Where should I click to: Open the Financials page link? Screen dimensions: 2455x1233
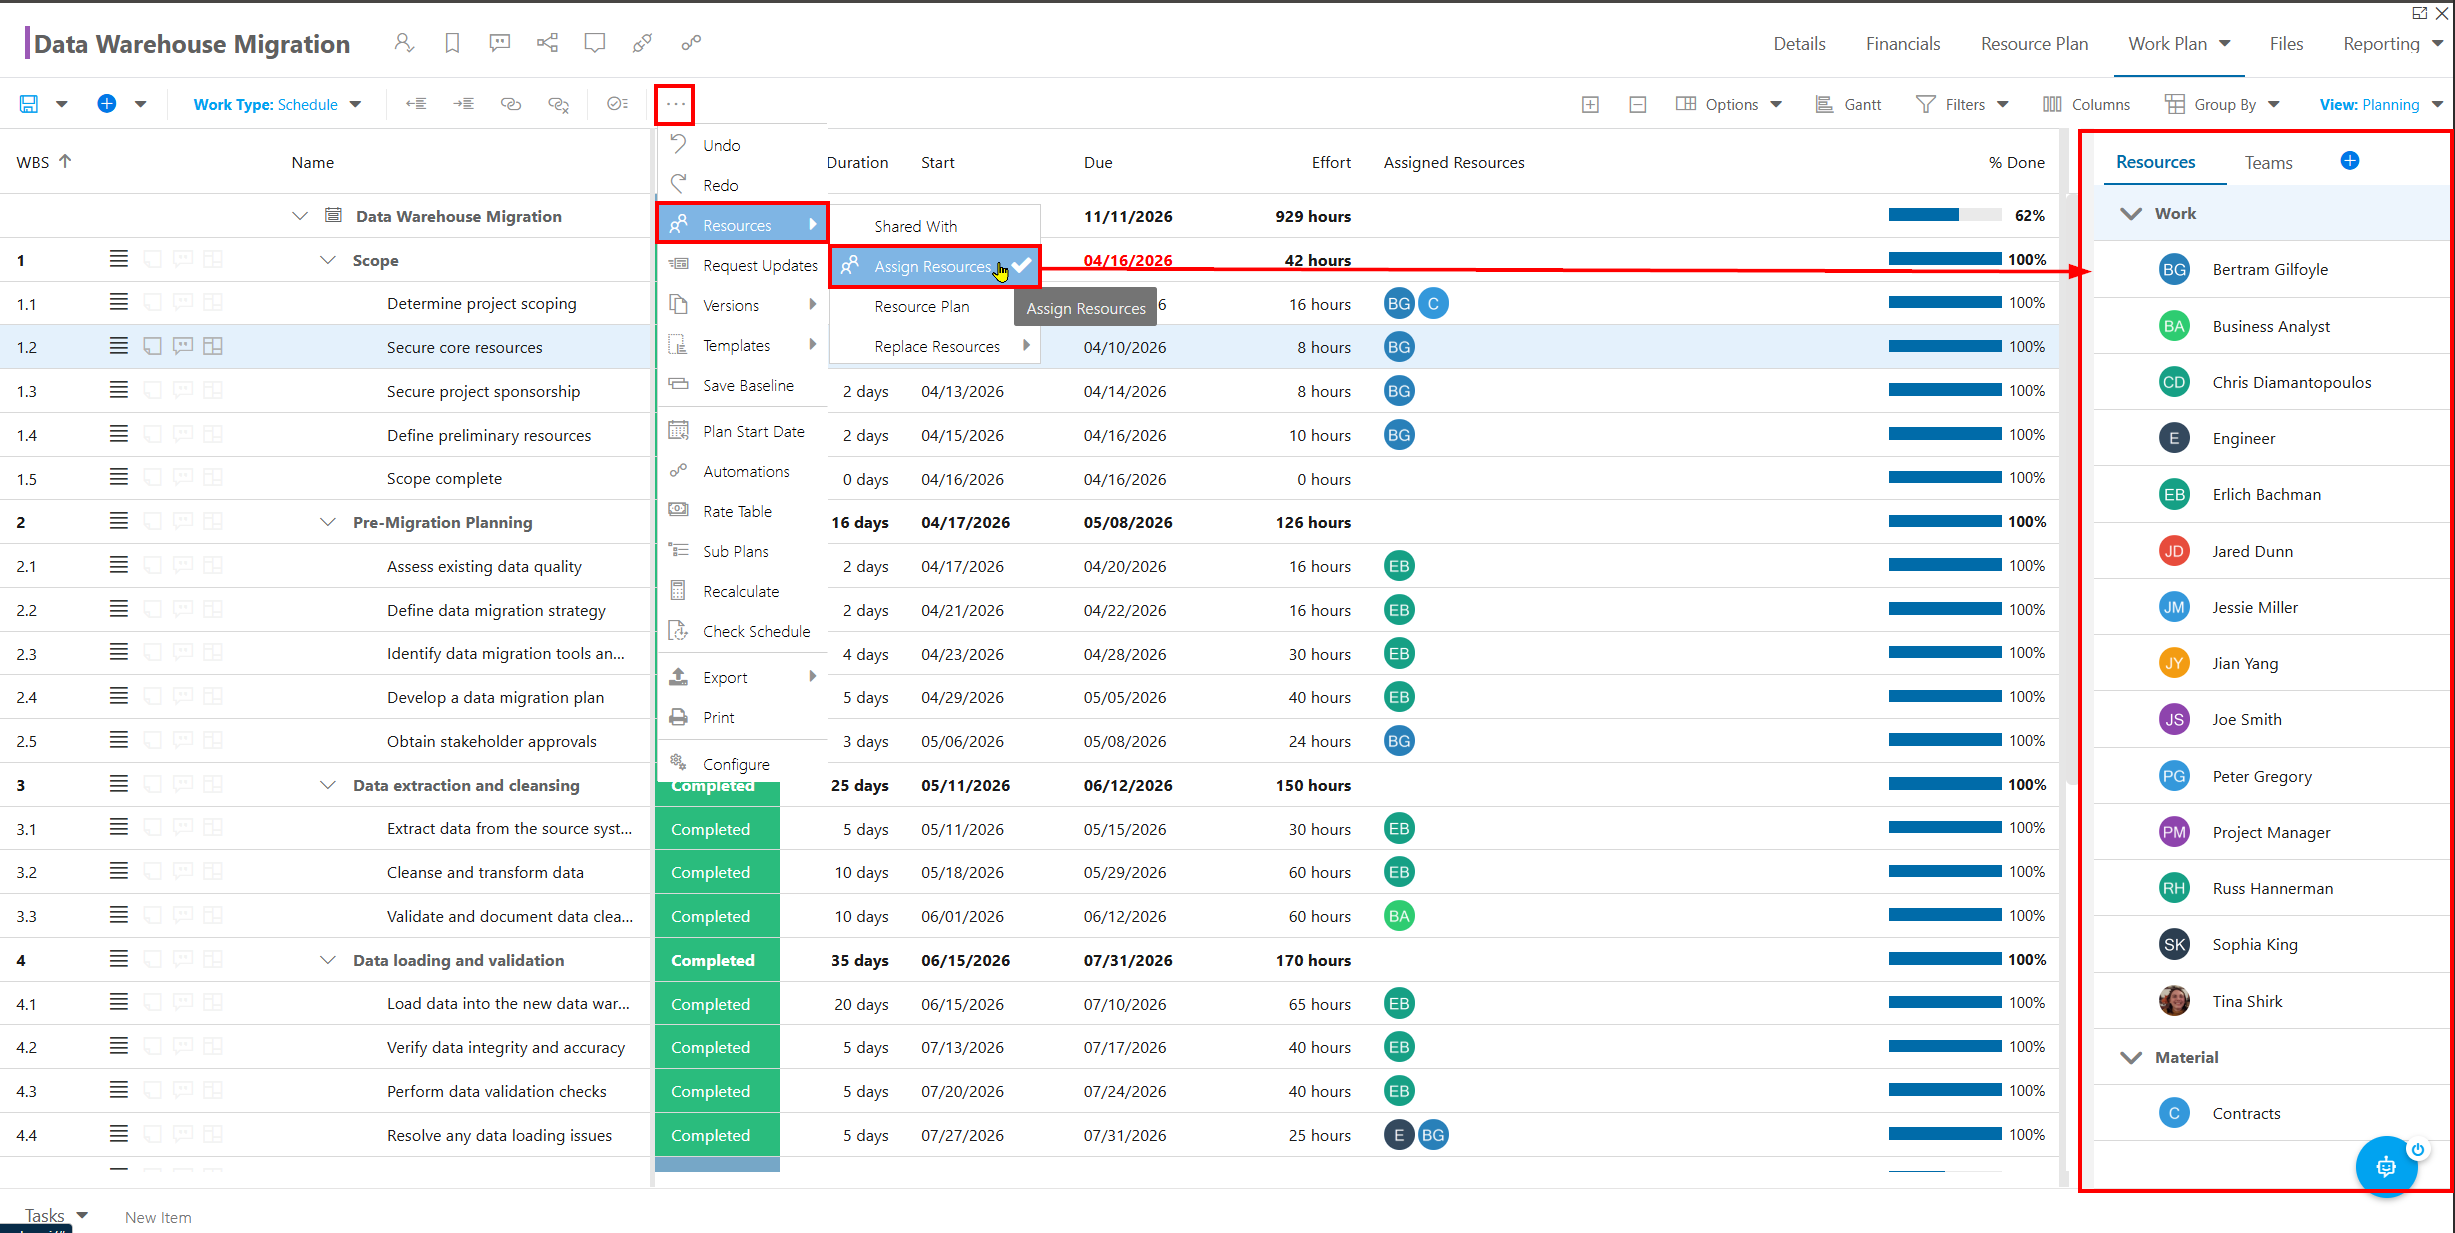[1902, 44]
